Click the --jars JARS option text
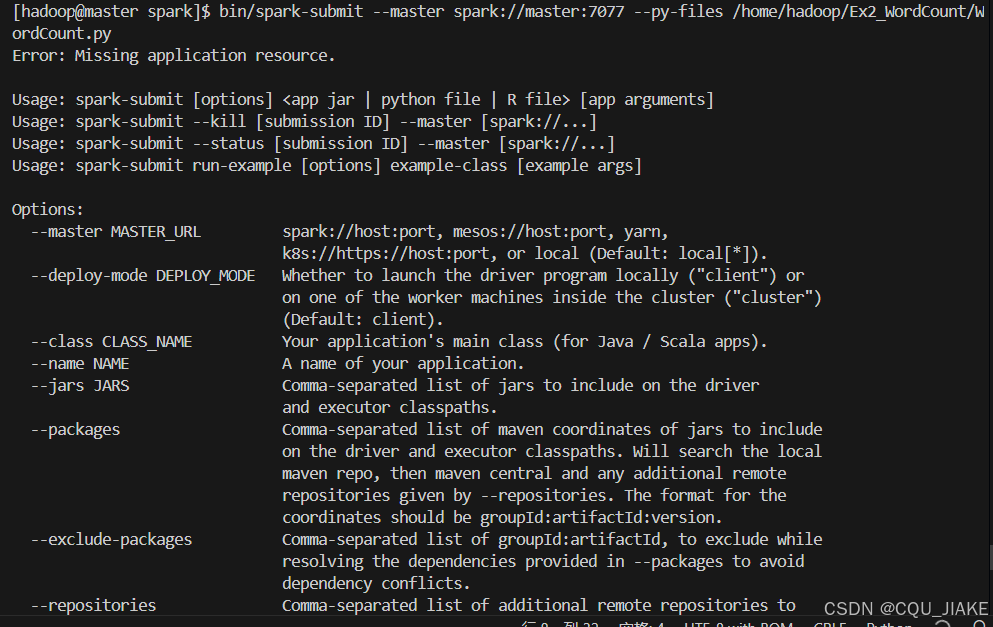 click(x=80, y=386)
